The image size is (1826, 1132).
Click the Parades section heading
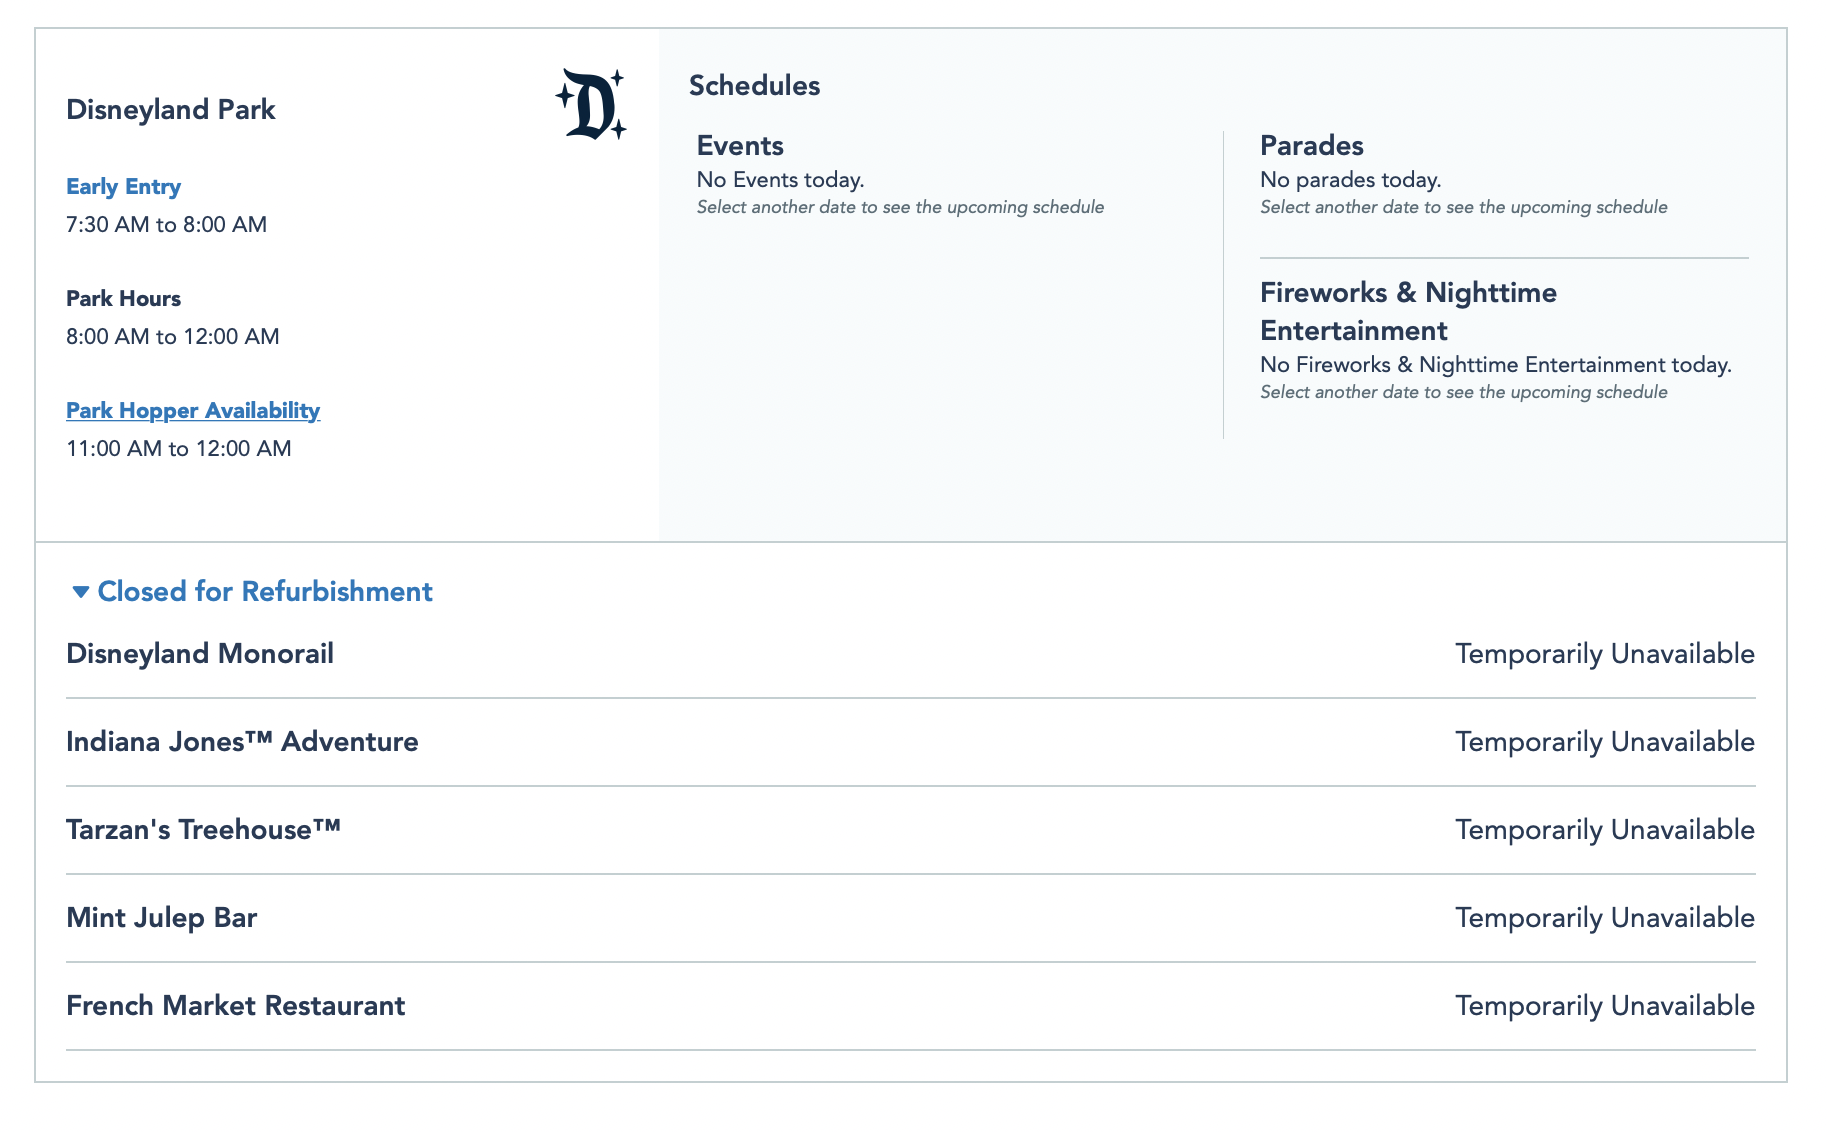1311,146
